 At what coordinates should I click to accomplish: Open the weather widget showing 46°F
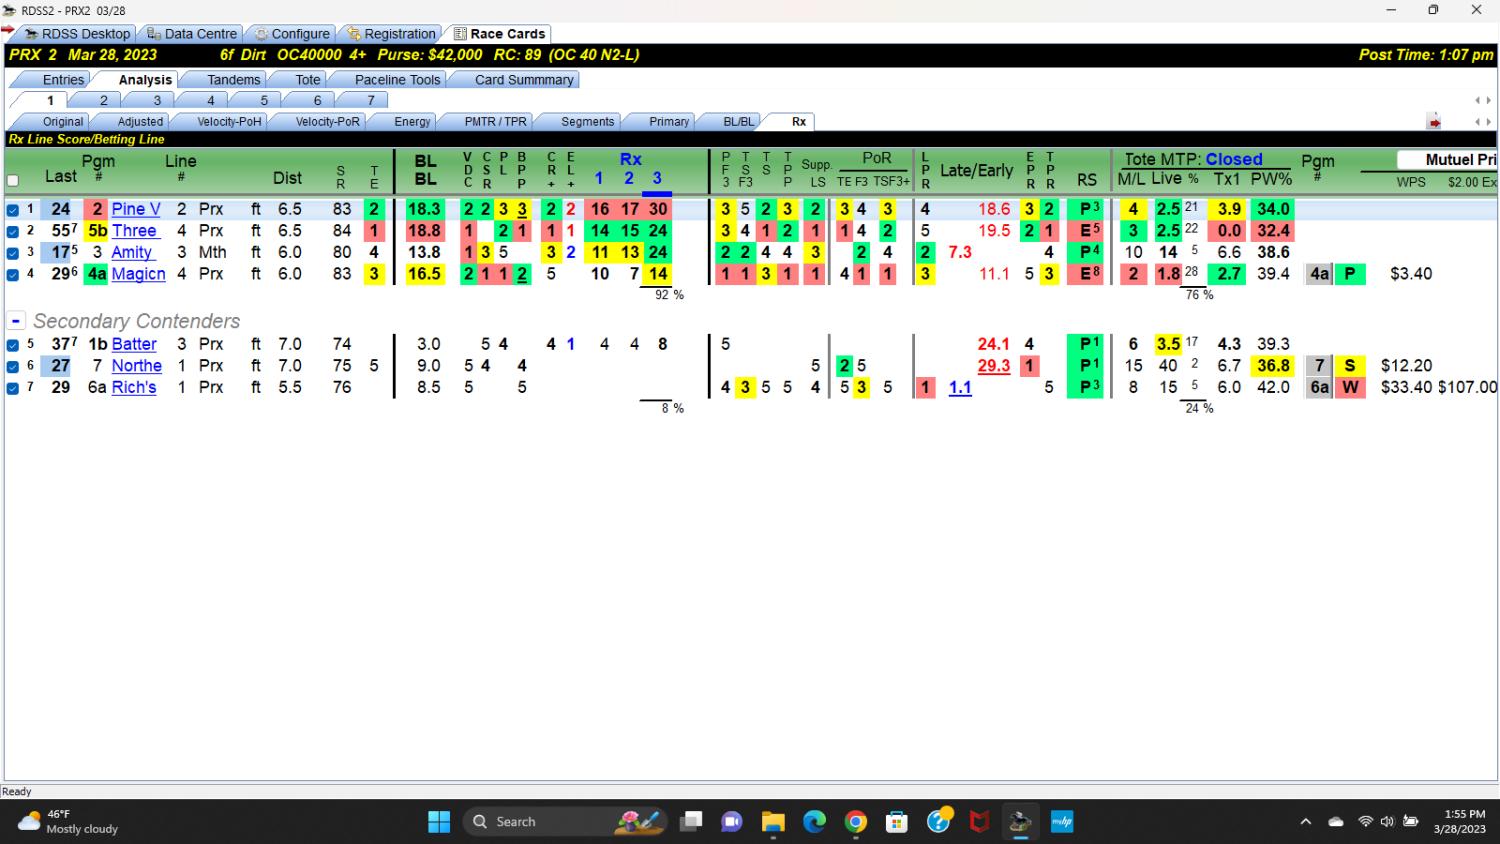tap(68, 822)
